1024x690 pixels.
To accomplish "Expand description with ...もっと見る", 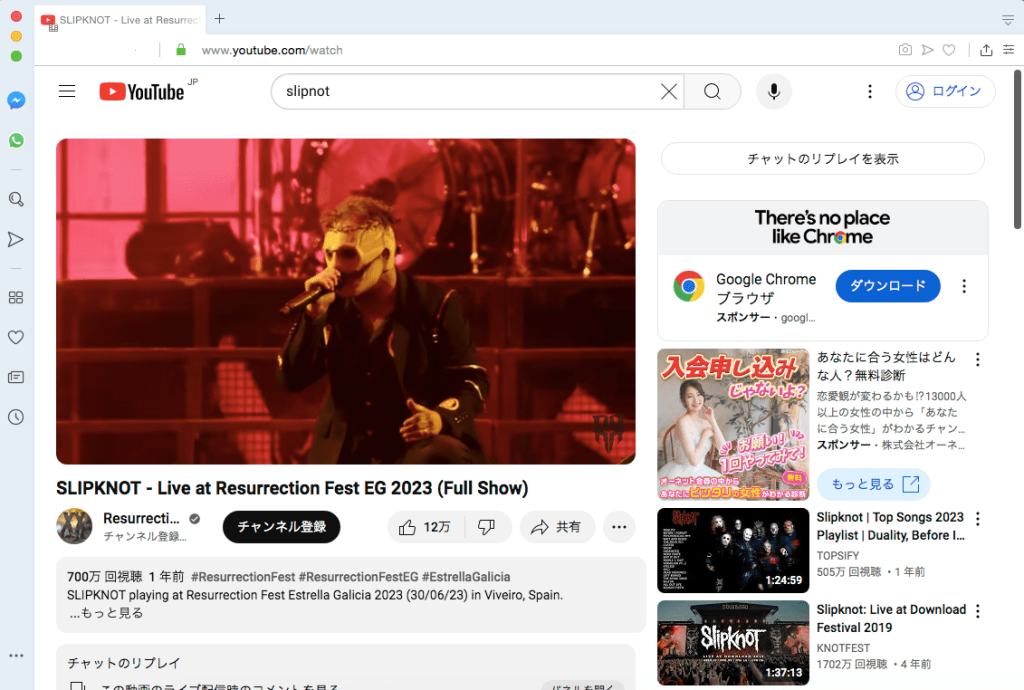I will 106,613.
